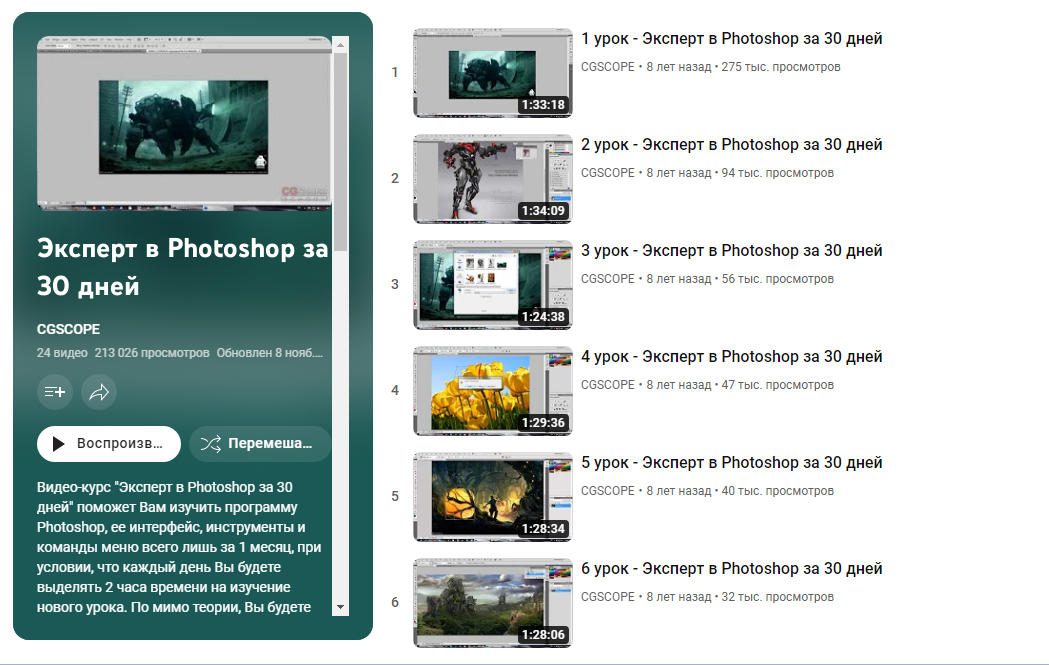Click '40 тыс. просмотров' under lesson 5

(777, 491)
